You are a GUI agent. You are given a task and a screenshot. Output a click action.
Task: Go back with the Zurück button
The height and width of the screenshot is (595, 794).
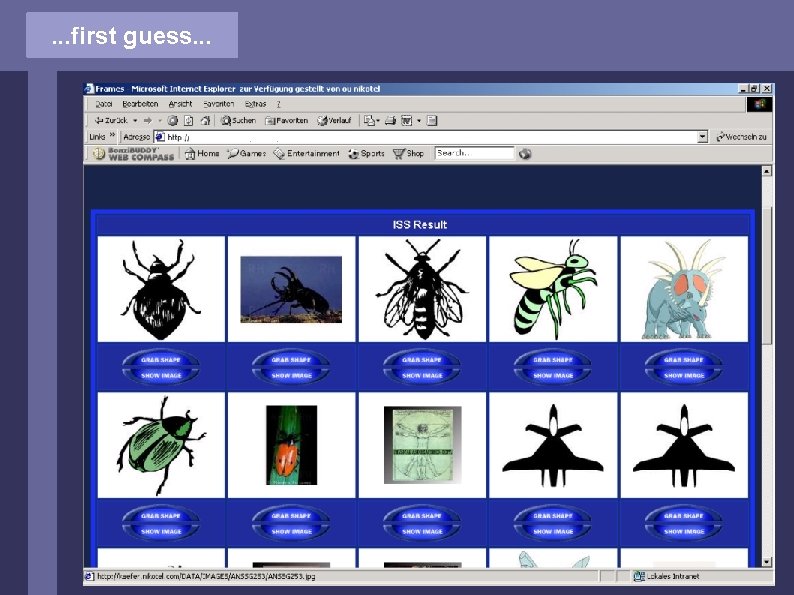click(x=111, y=121)
